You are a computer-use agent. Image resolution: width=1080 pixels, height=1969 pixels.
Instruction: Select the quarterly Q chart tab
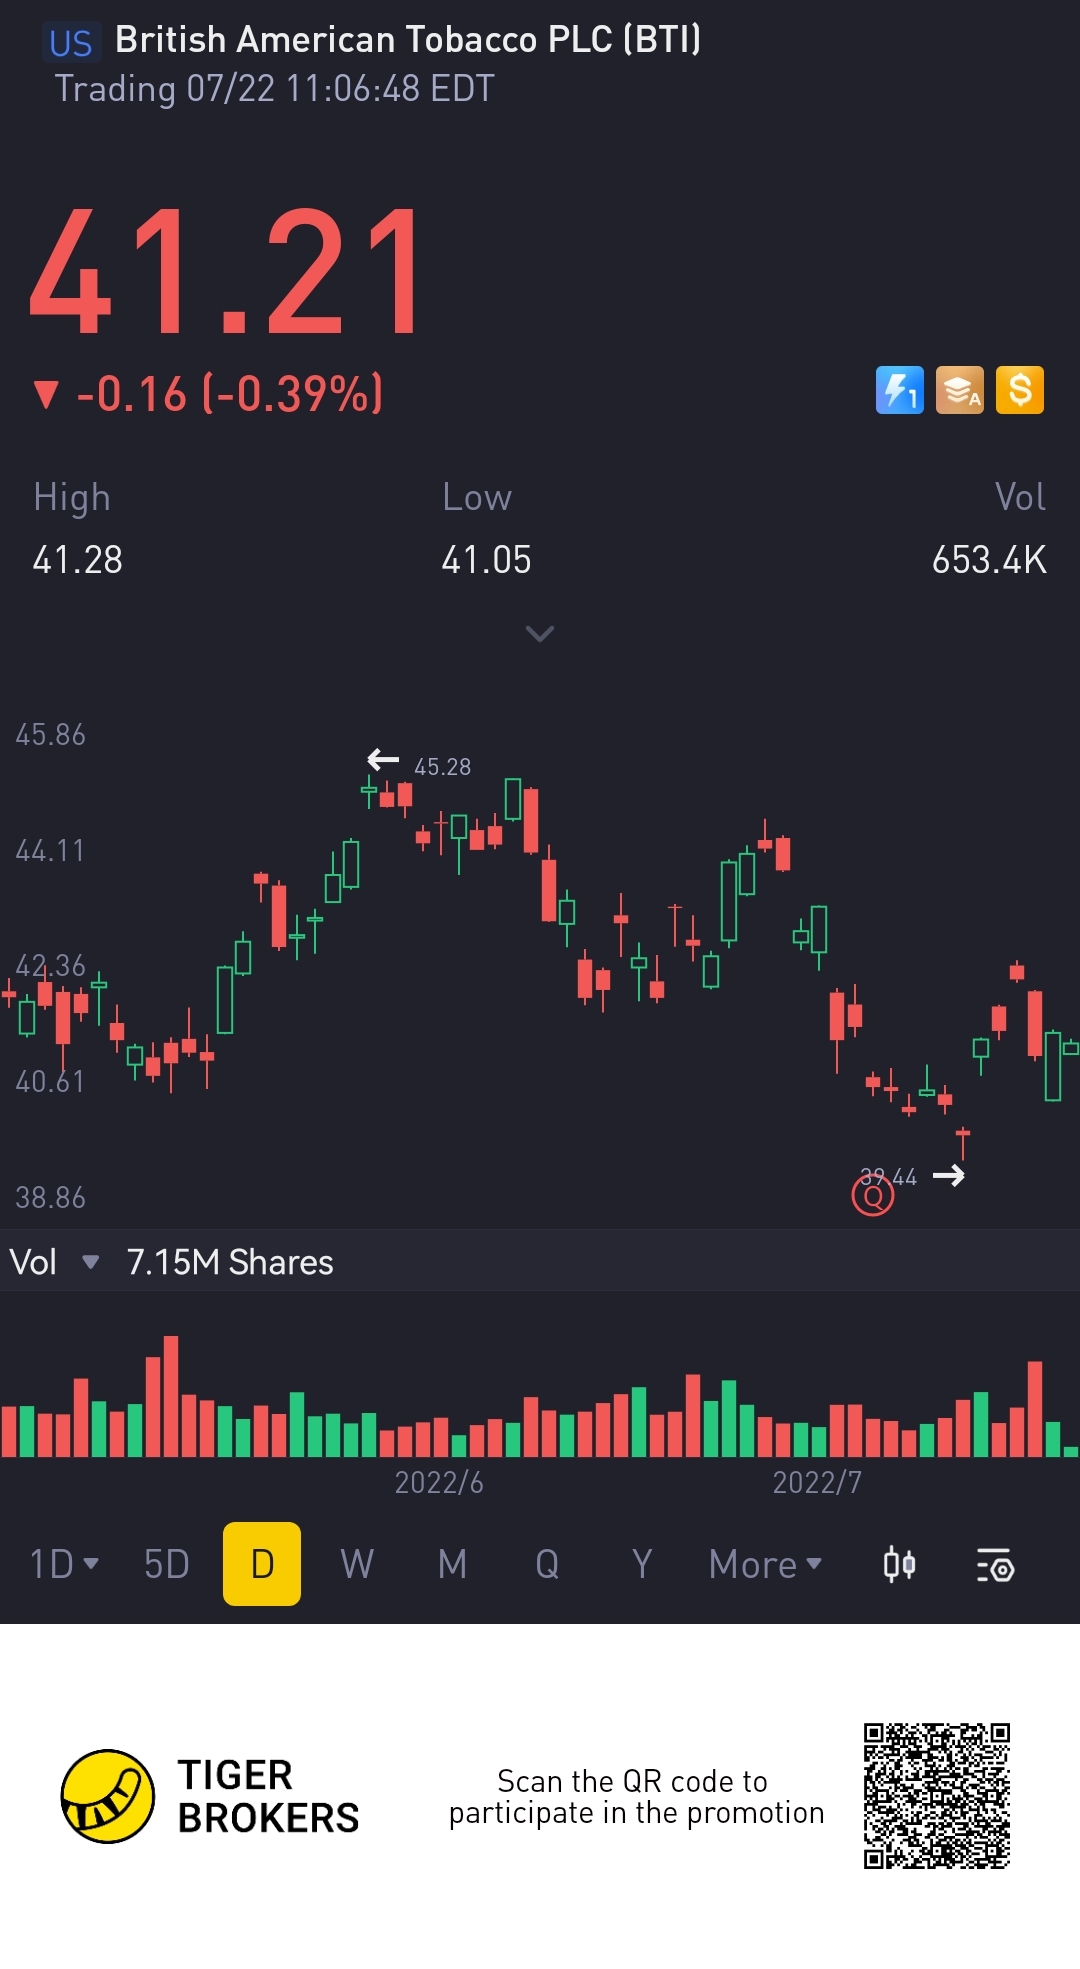[547, 1564]
